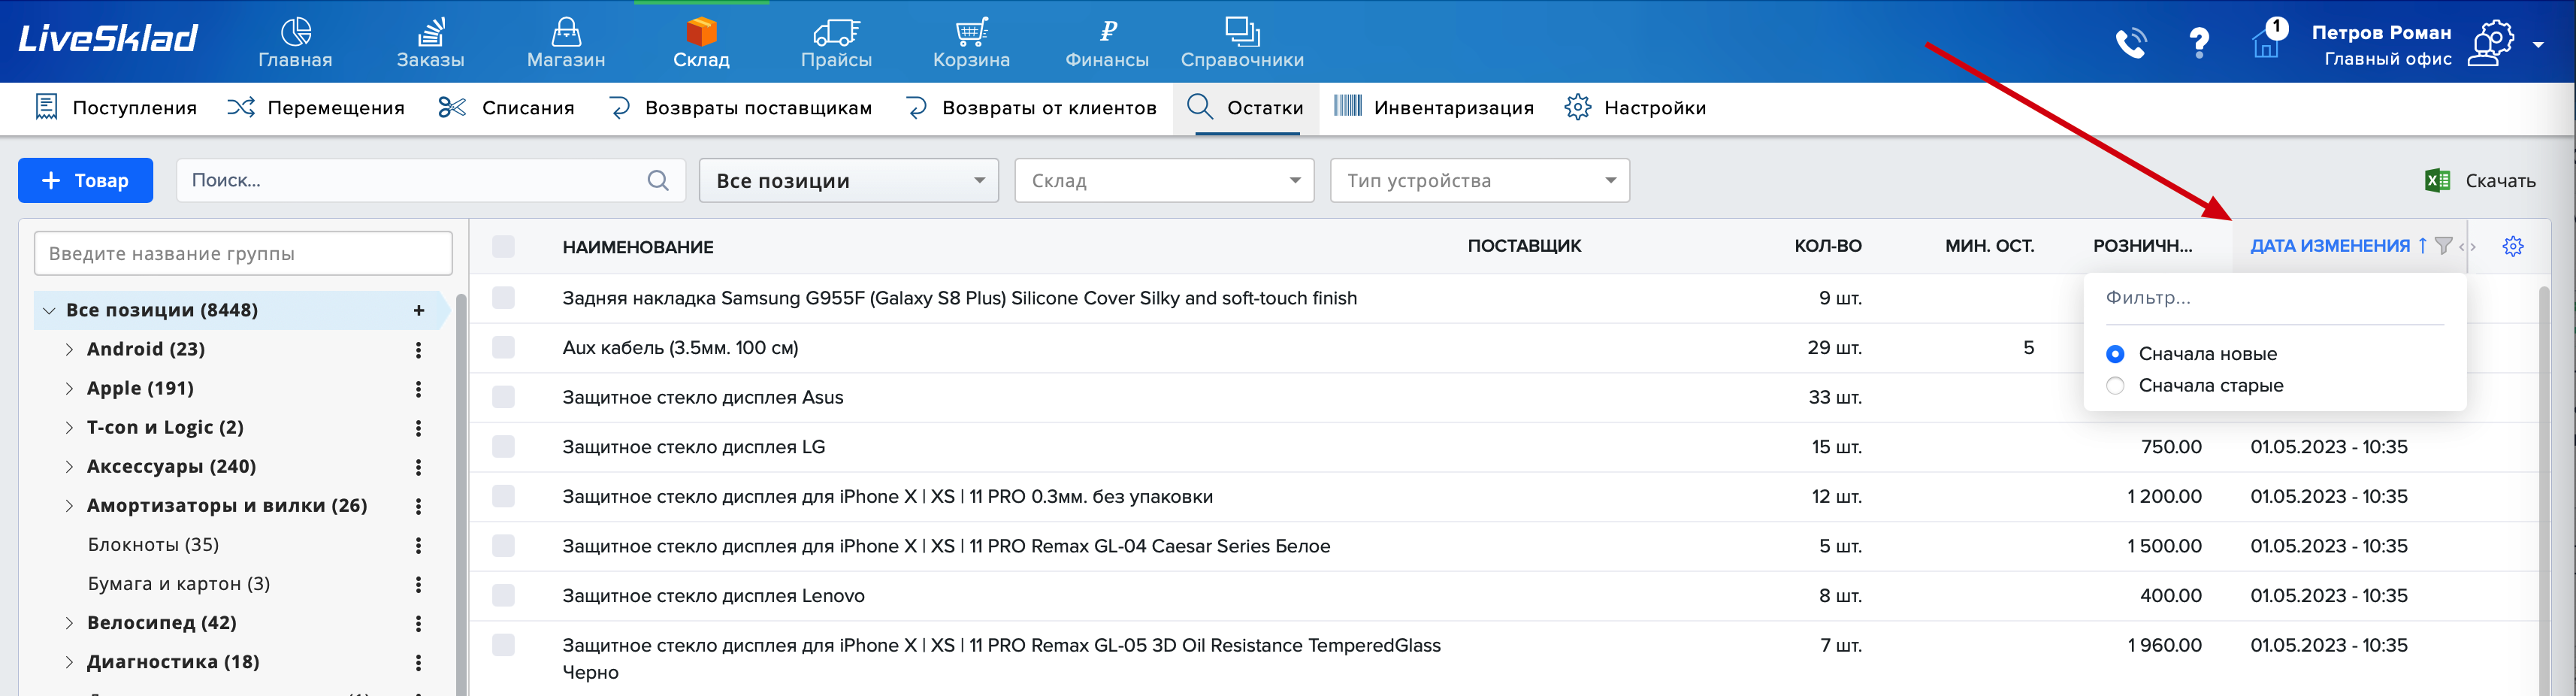
Task: Open the Все позиции dropdown
Action: (x=848, y=180)
